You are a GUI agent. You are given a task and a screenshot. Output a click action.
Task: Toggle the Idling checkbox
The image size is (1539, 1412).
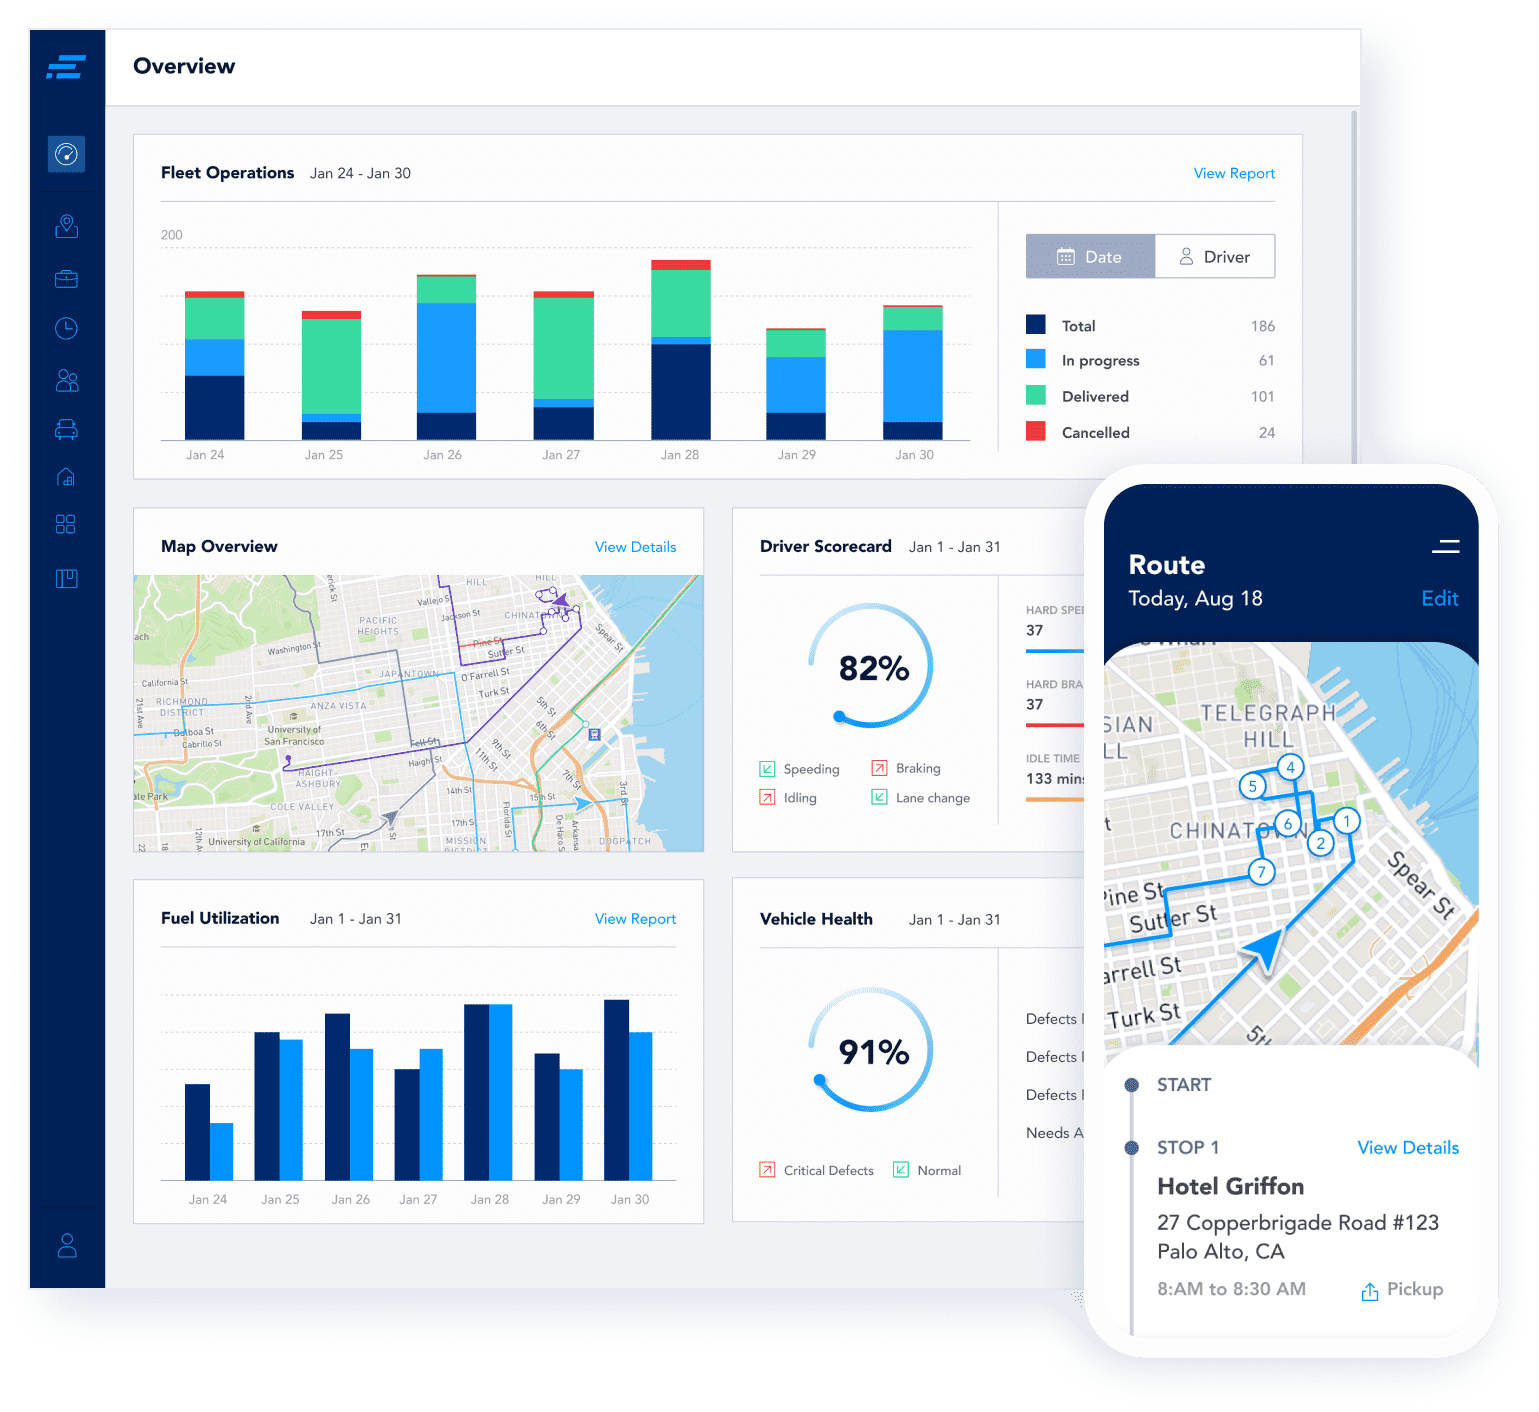click(x=767, y=797)
